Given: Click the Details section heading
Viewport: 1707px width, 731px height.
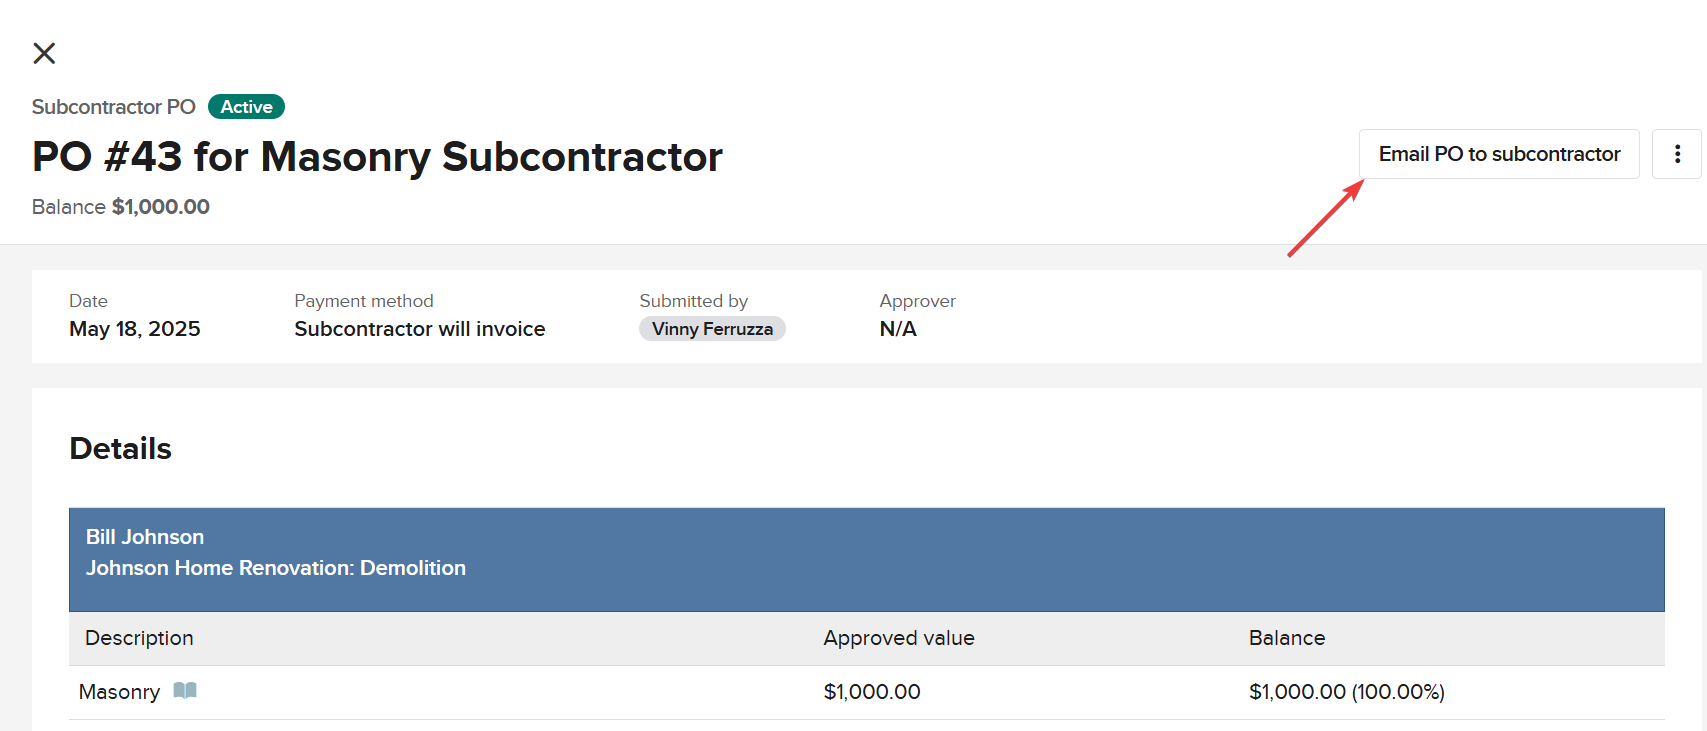Looking at the screenshot, I should tap(121, 449).
